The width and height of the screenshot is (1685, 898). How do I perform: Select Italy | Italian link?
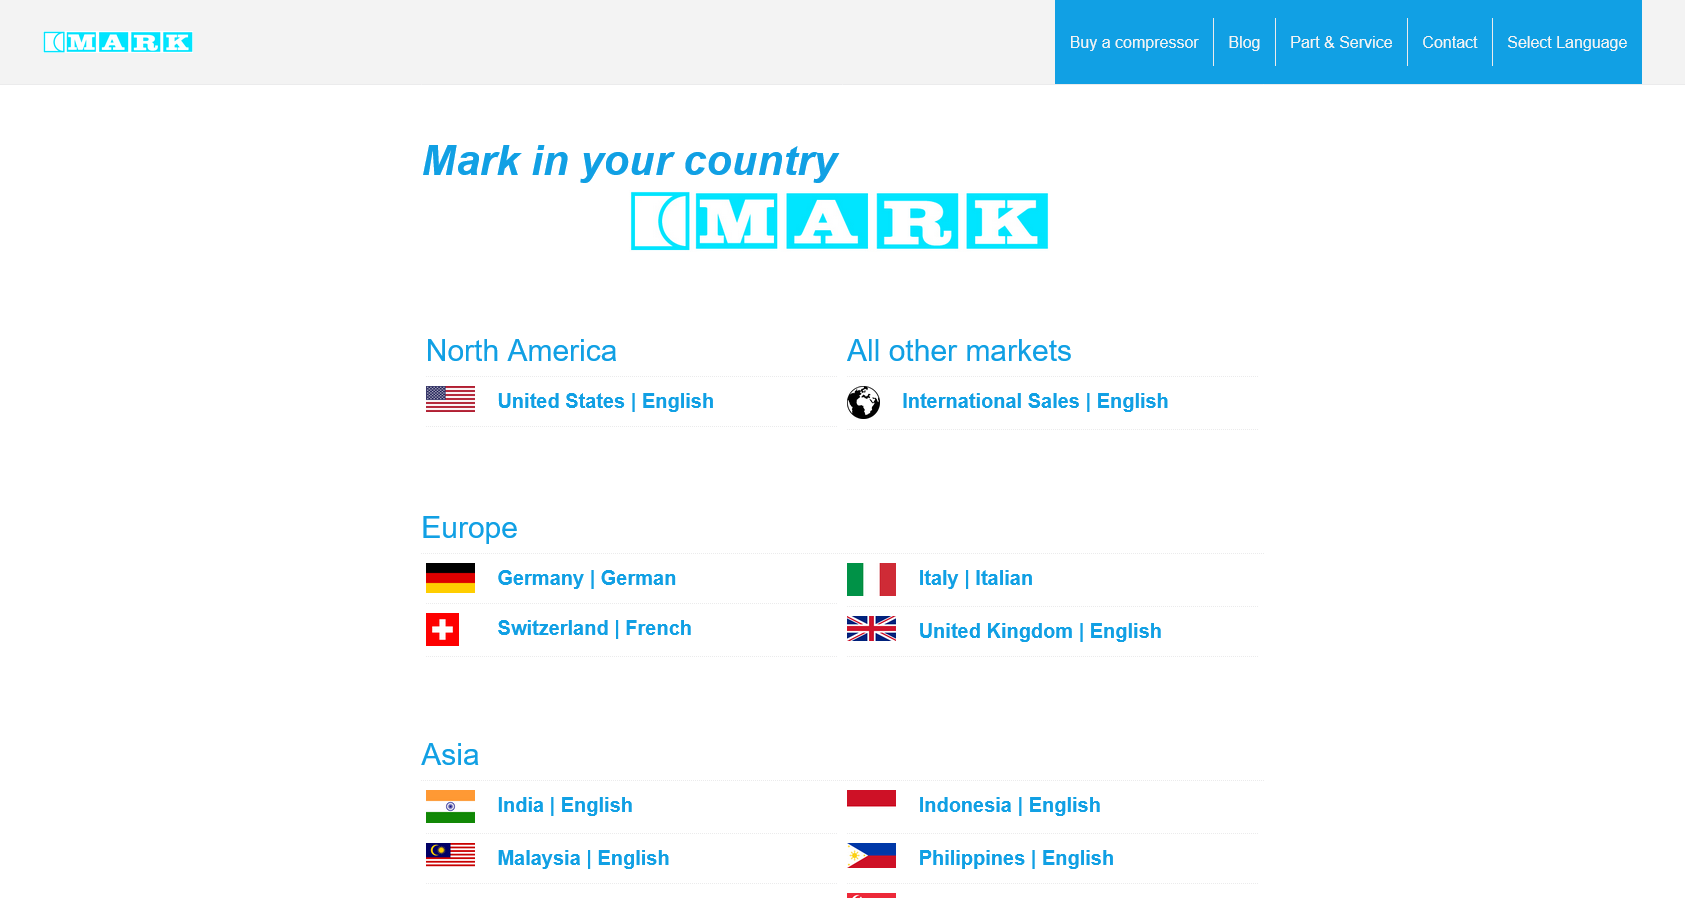tap(975, 578)
